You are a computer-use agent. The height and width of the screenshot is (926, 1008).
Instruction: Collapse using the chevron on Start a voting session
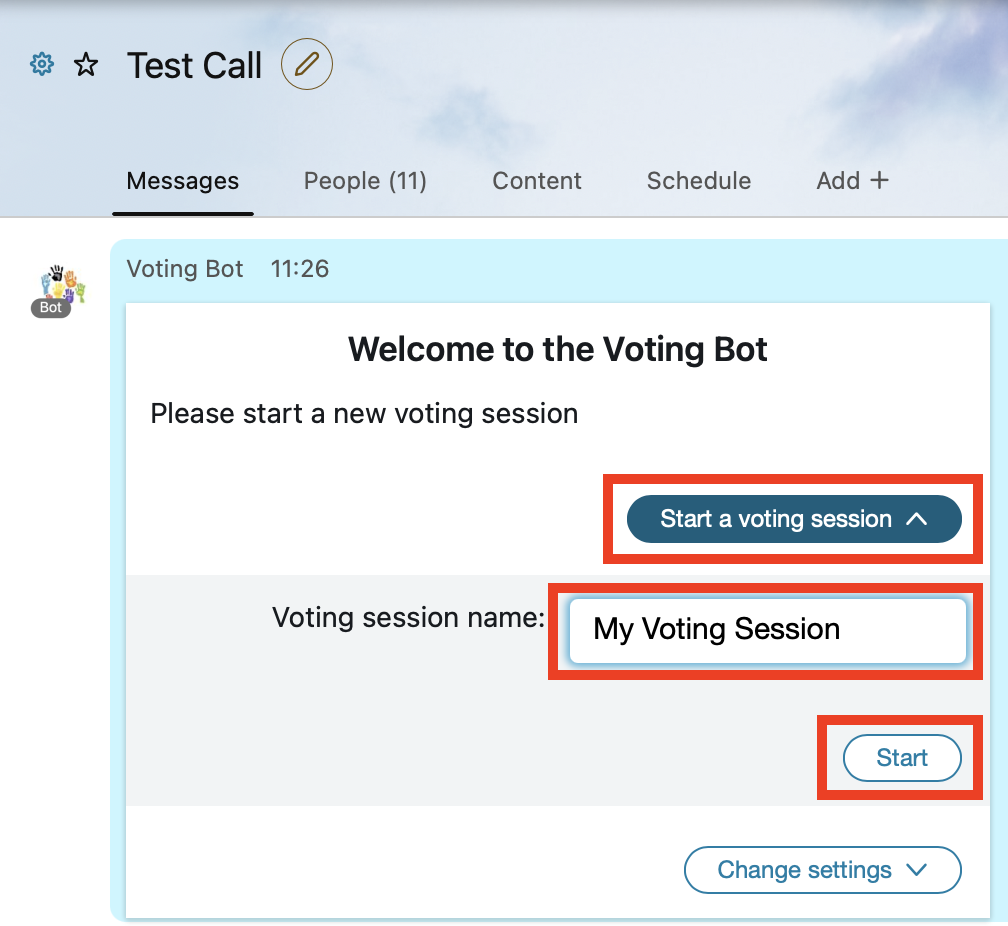tap(916, 519)
